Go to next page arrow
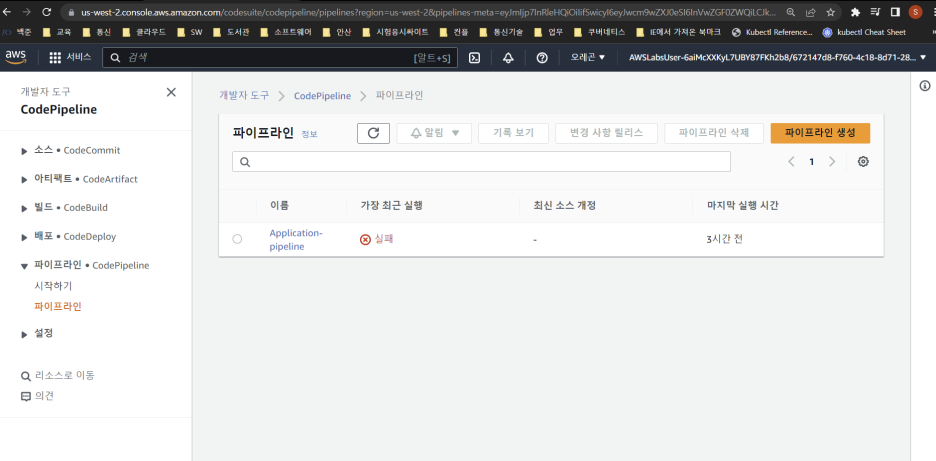The height and width of the screenshot is (461, 936). click(832, 161)
